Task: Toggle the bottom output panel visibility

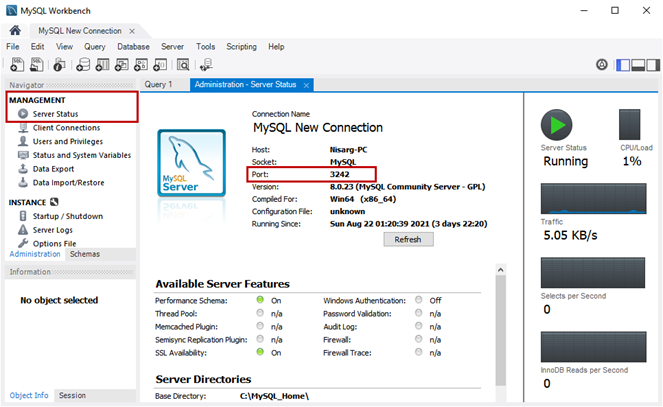Action: coord(638,65)
